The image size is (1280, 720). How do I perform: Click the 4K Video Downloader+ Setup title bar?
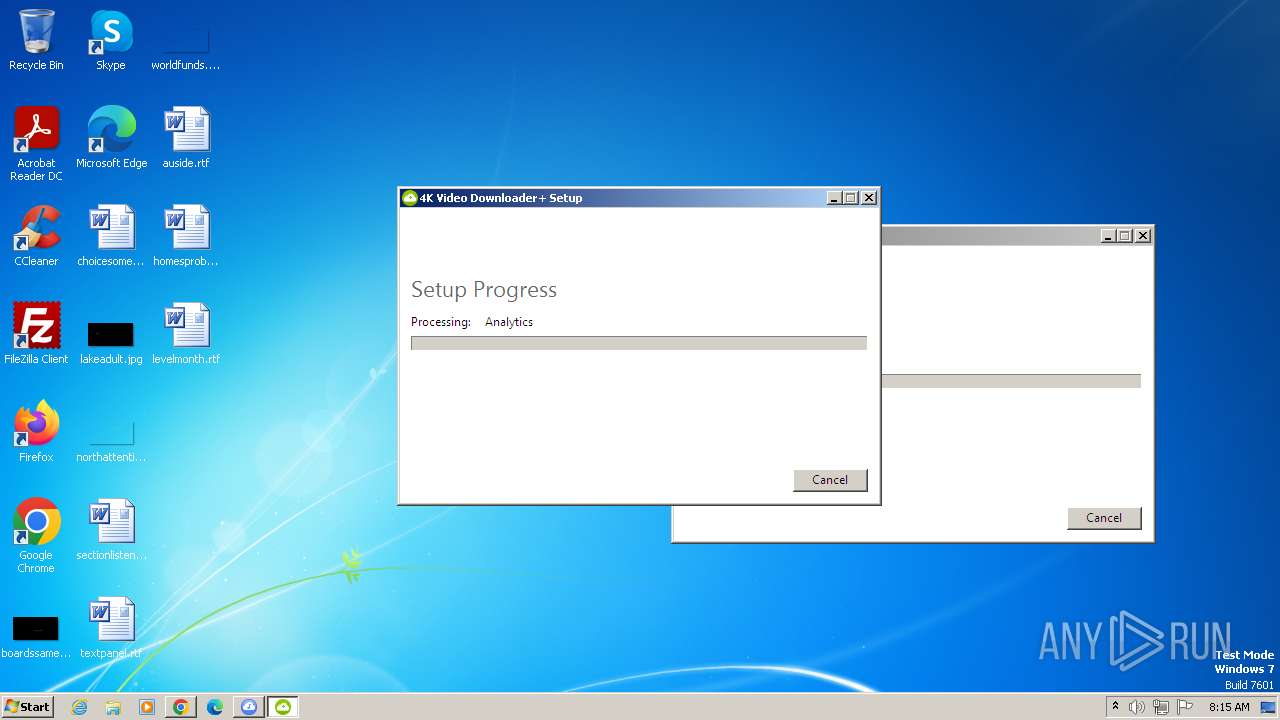pyautogui.click(x=639, y=198)
